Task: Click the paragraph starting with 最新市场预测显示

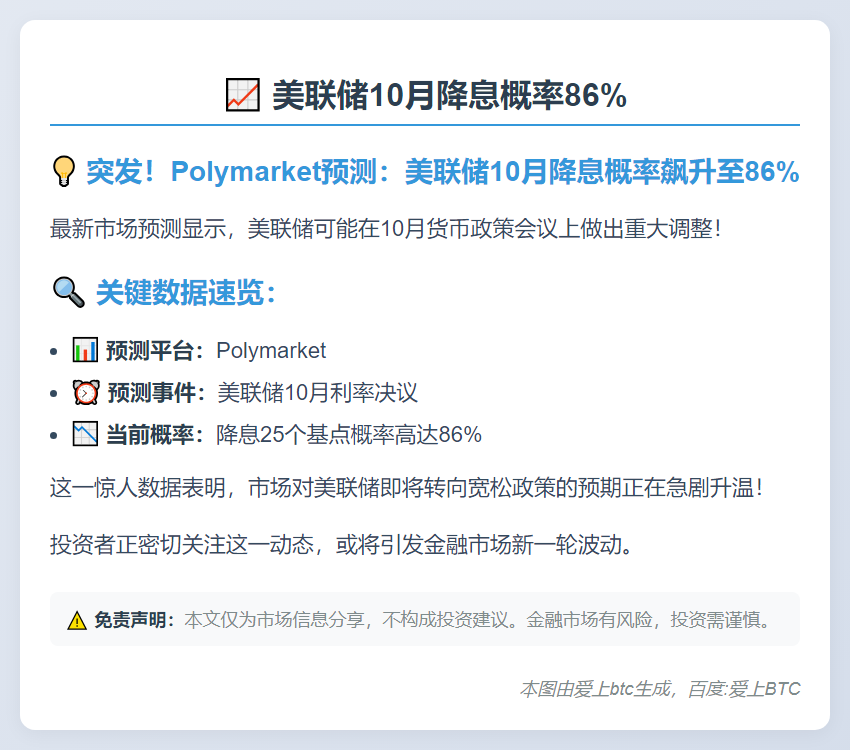Action: coord(386,229)
